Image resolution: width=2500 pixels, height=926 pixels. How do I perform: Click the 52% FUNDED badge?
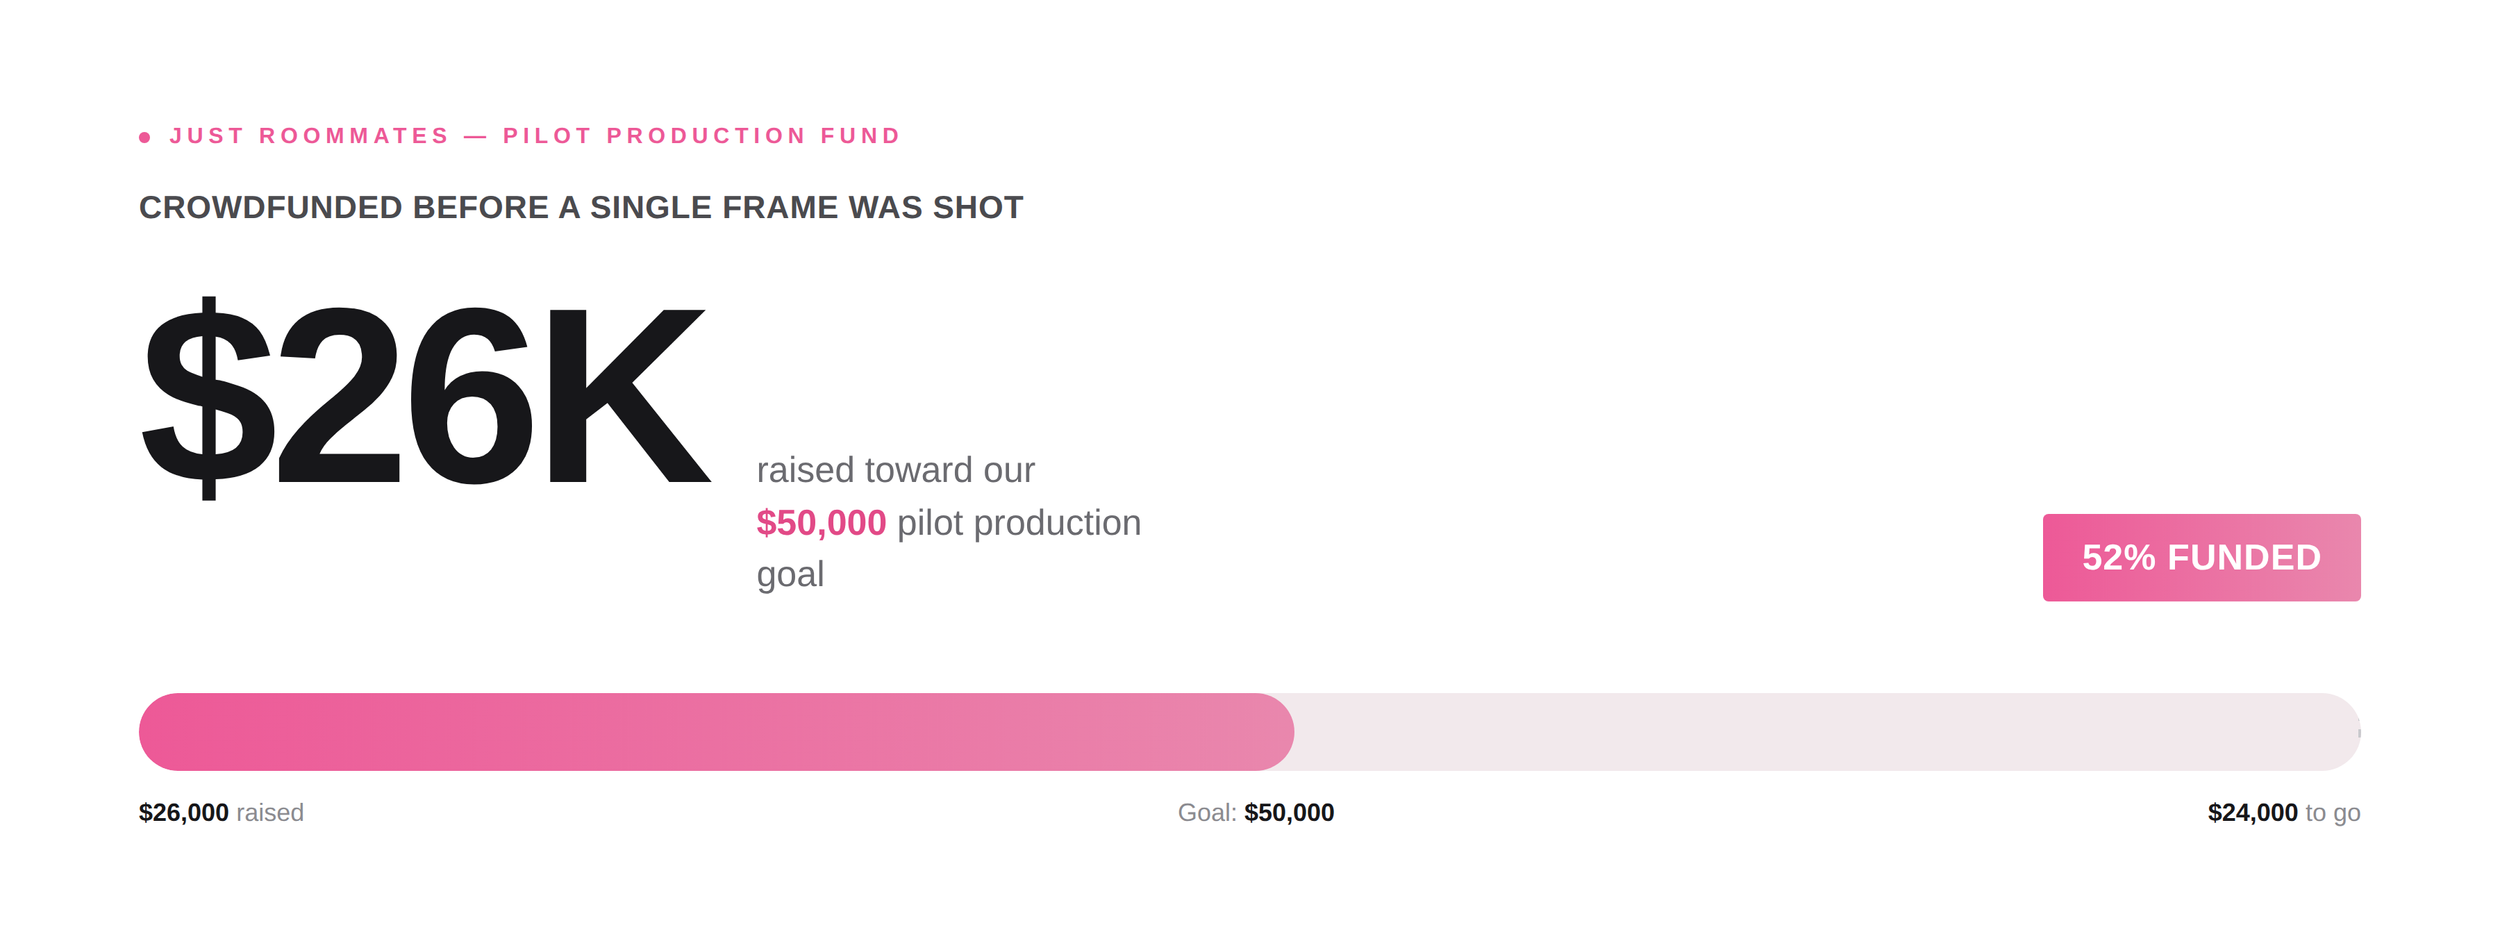tap(2201, 557)
